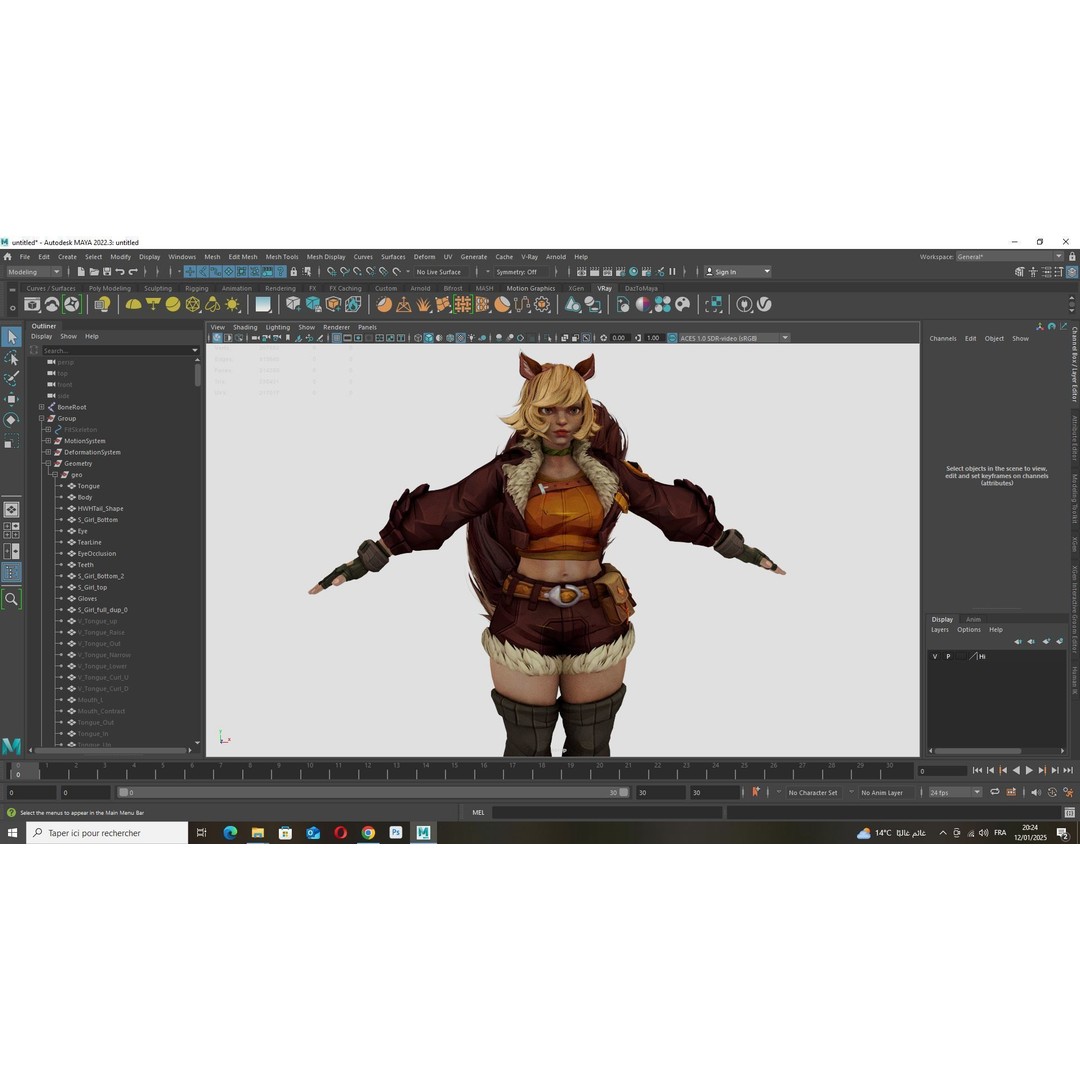Click the playback range slider bar

373,793
